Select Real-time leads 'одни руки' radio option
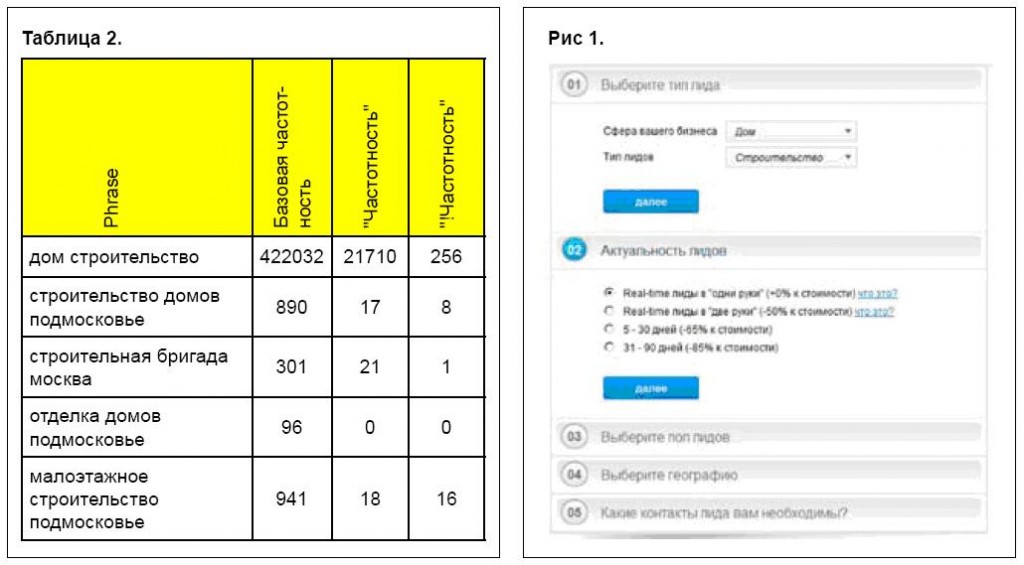This screenshot has height=565, width=1024. click(x=609, y=293)
